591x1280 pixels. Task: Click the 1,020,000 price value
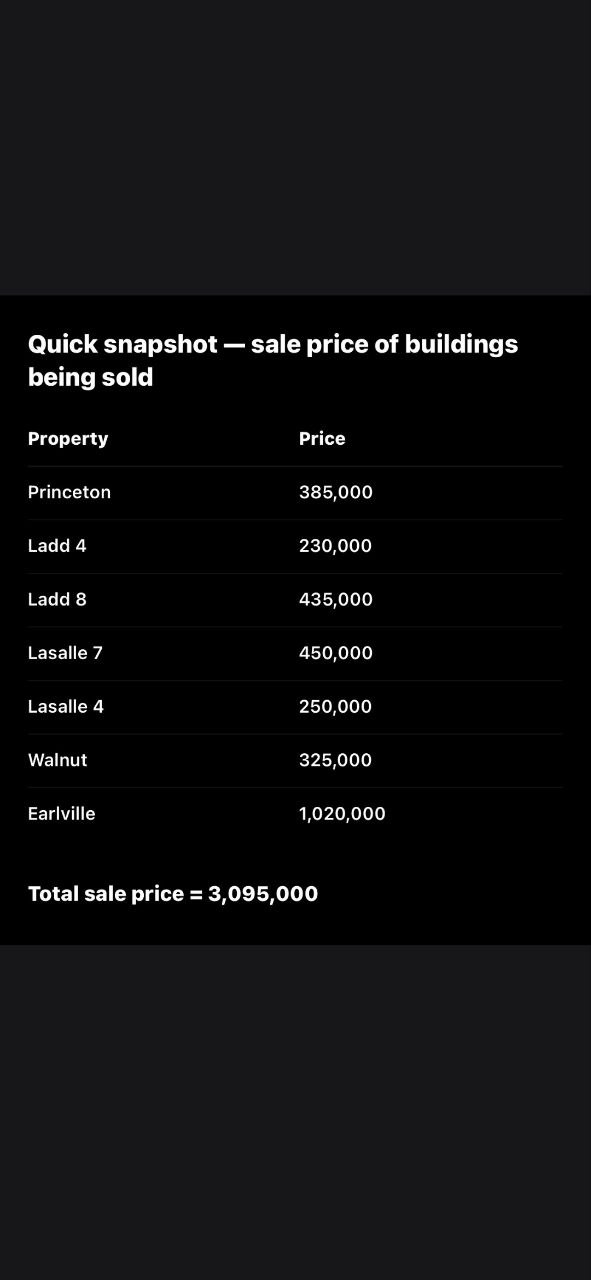(342, 814)
